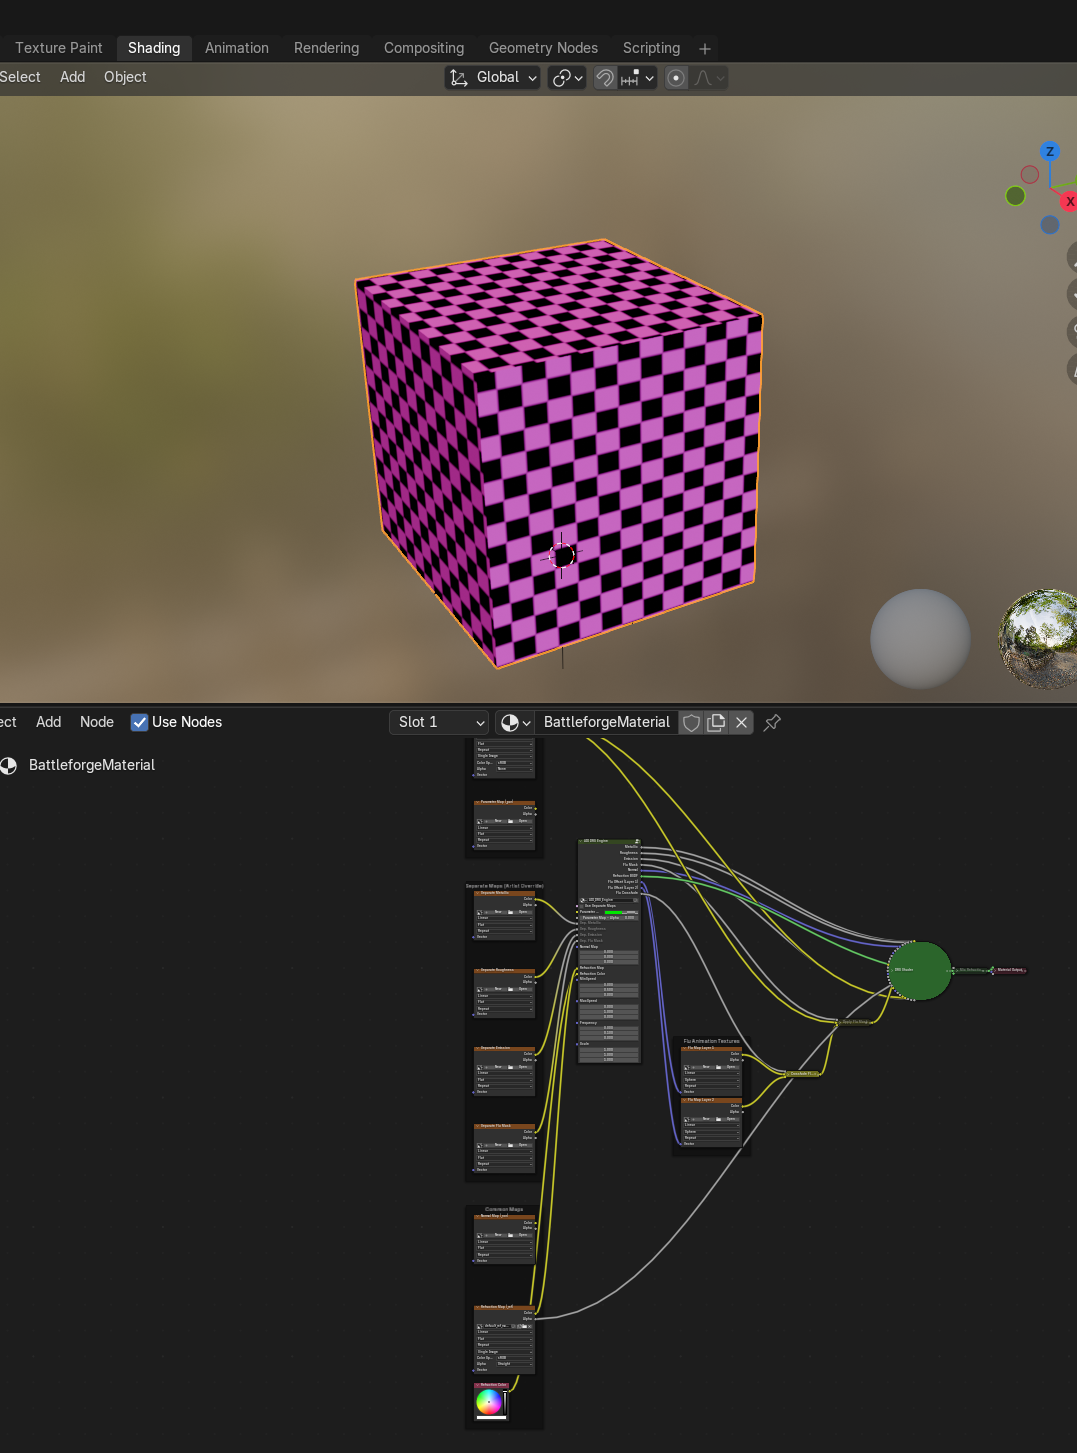Click the folder icon on the Separate Metallic node

point(510,912)
